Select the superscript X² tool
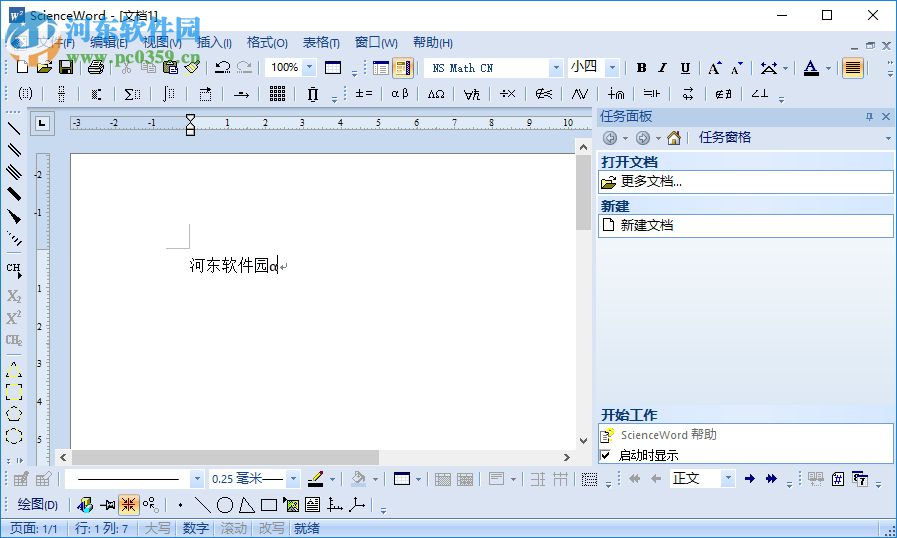This screenshot has width=897, height=538. [x=14, y=318]
